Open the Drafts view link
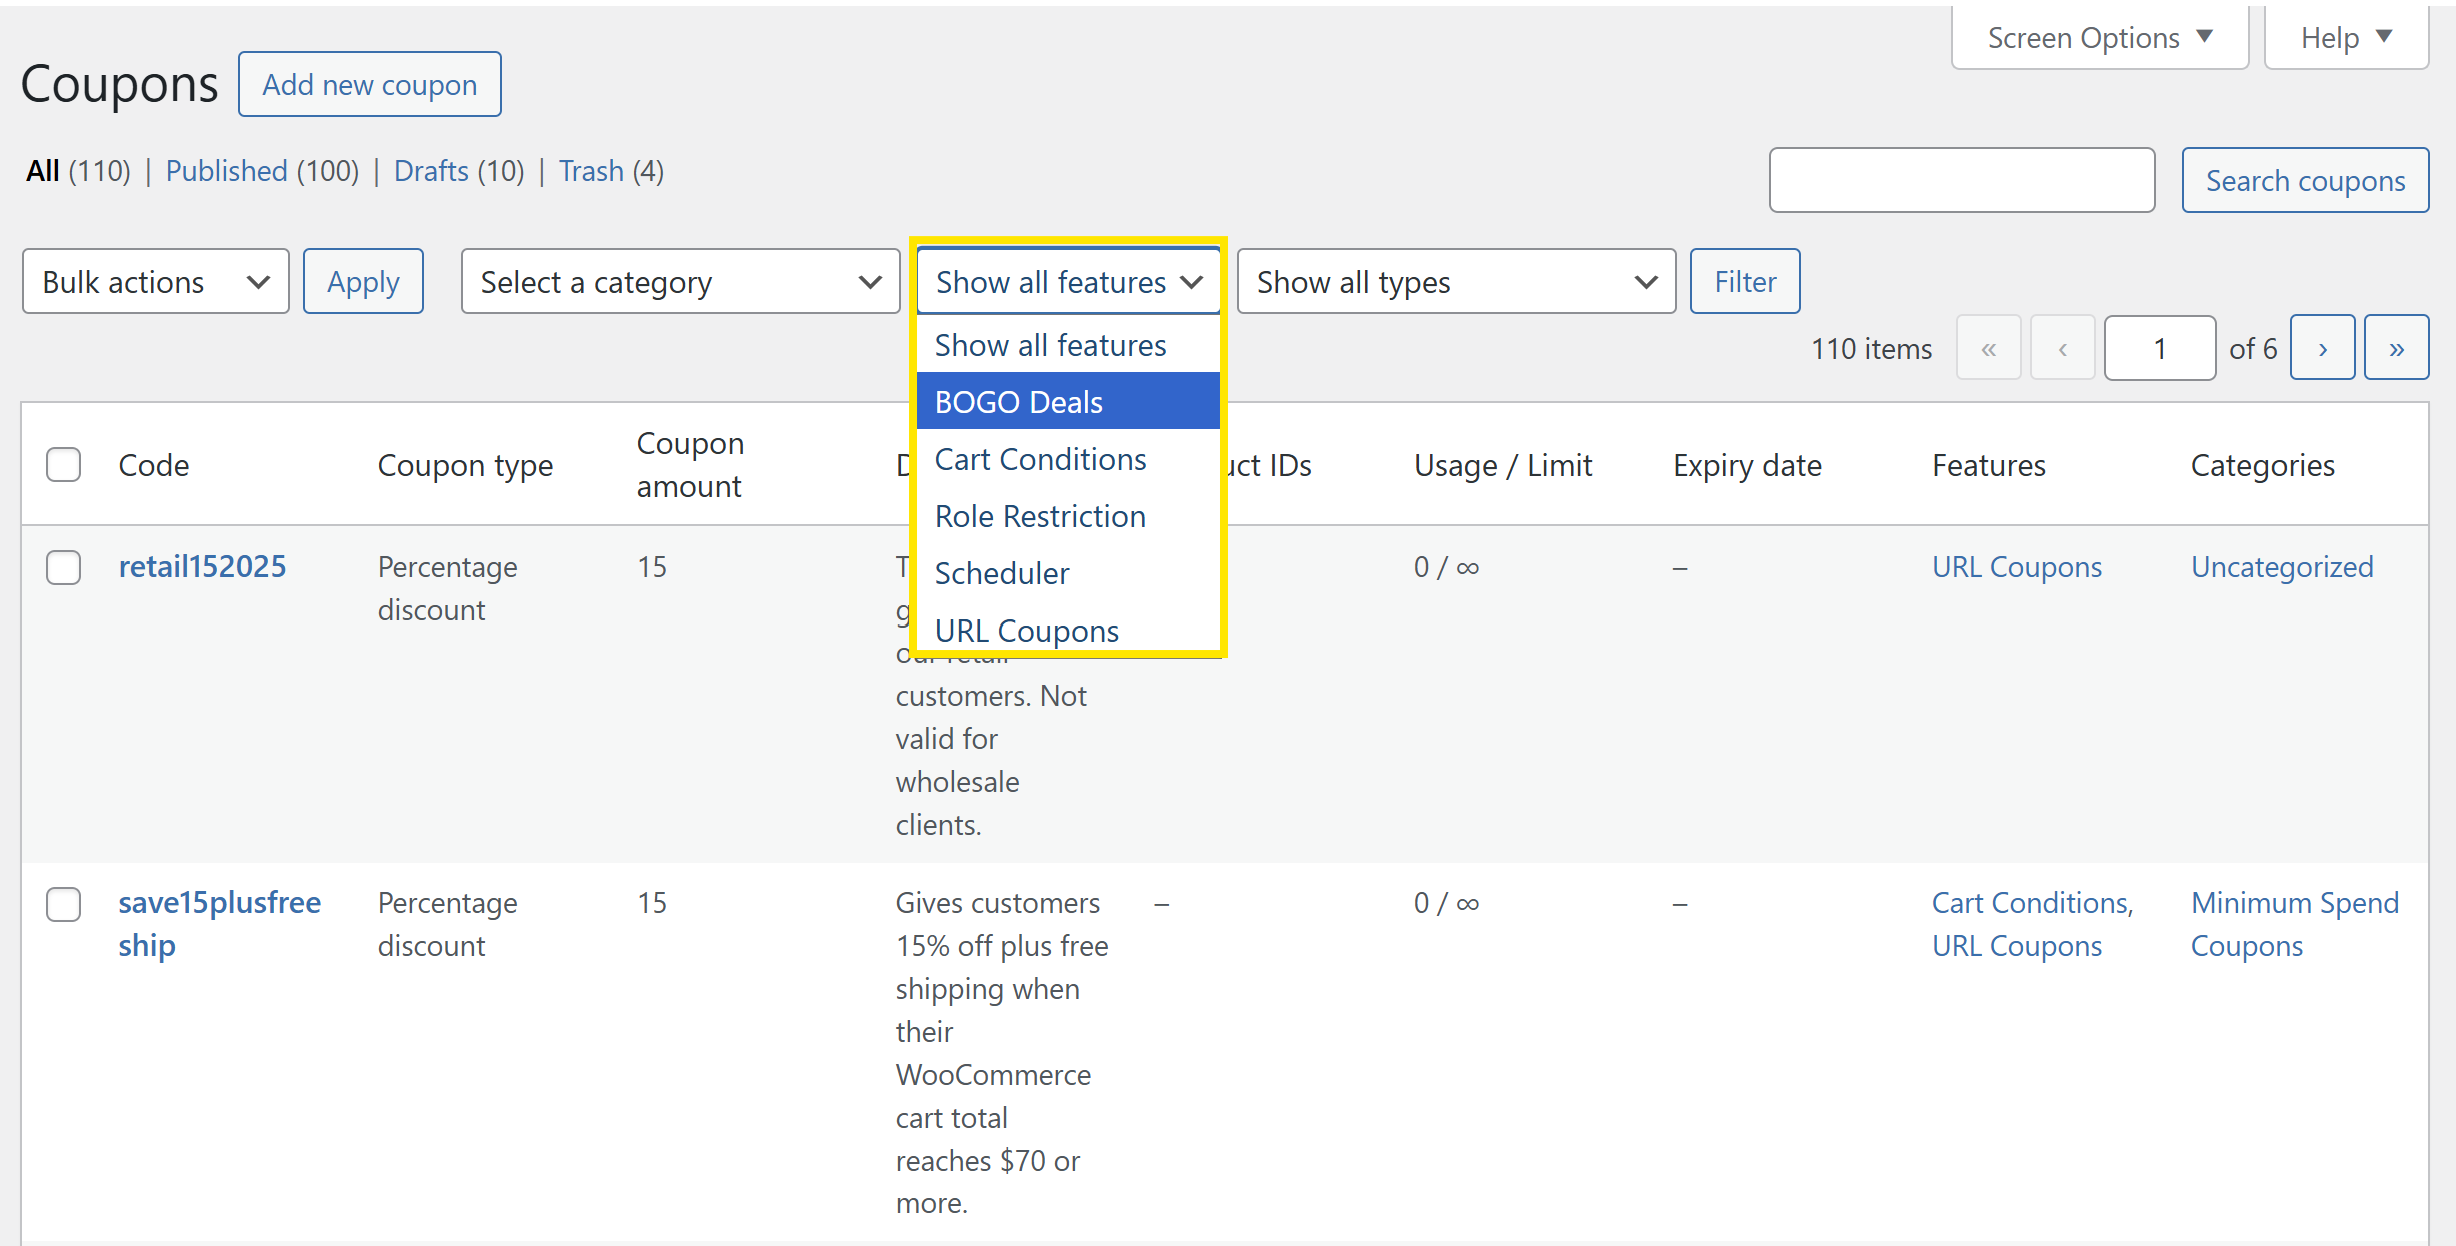2456x1246 pixels. click(431, 171)
